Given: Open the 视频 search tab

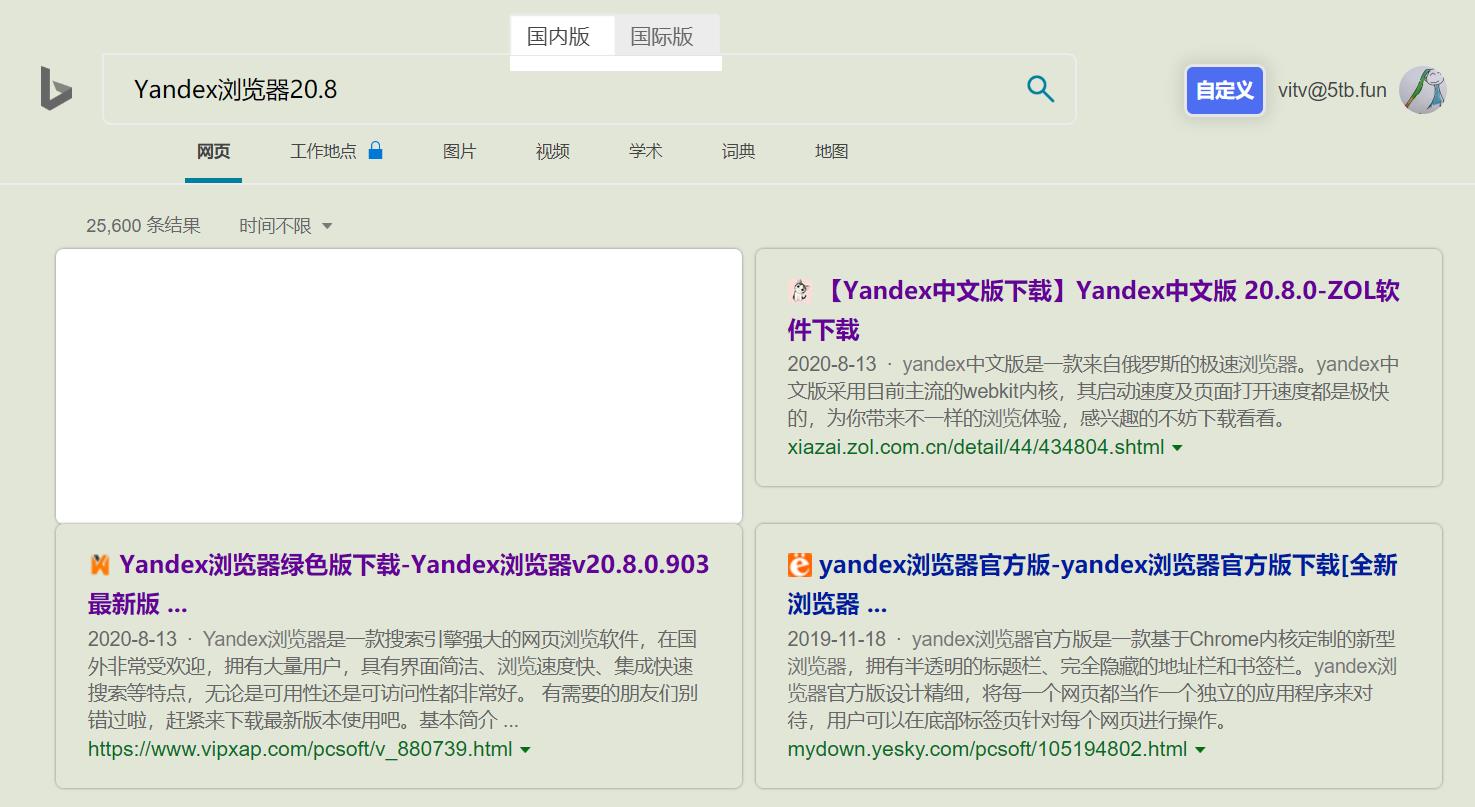Looking at the screenshot, I should tap(552, 151).
